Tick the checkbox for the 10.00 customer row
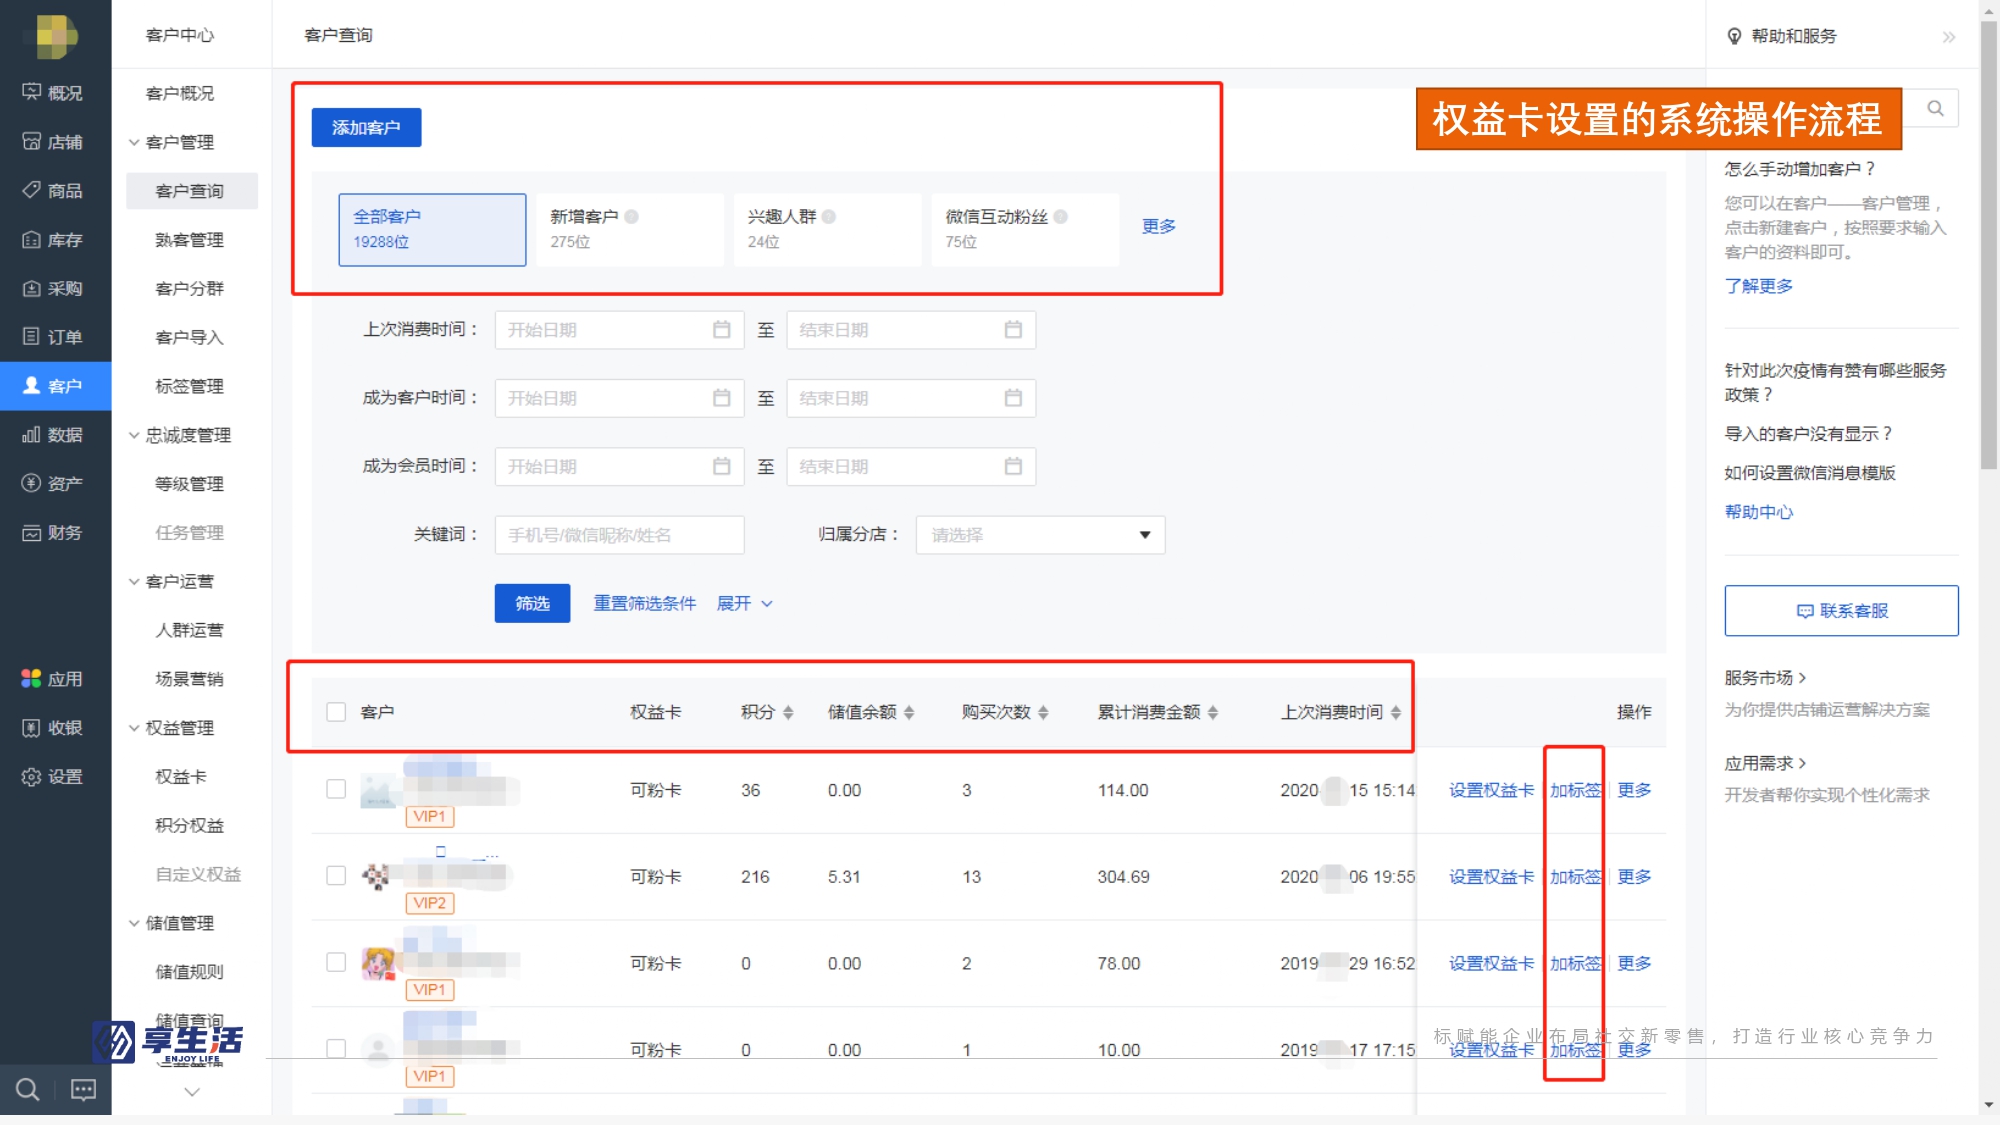 pyautogui.click(x=336, y=1049)
